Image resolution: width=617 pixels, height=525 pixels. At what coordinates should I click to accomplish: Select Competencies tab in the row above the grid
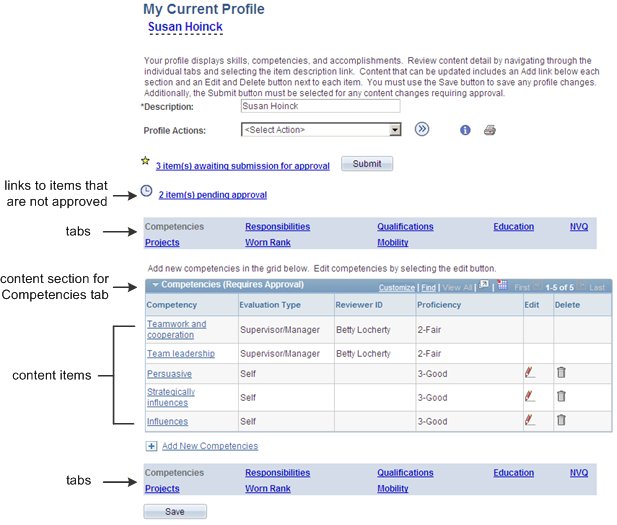point(174,227)
